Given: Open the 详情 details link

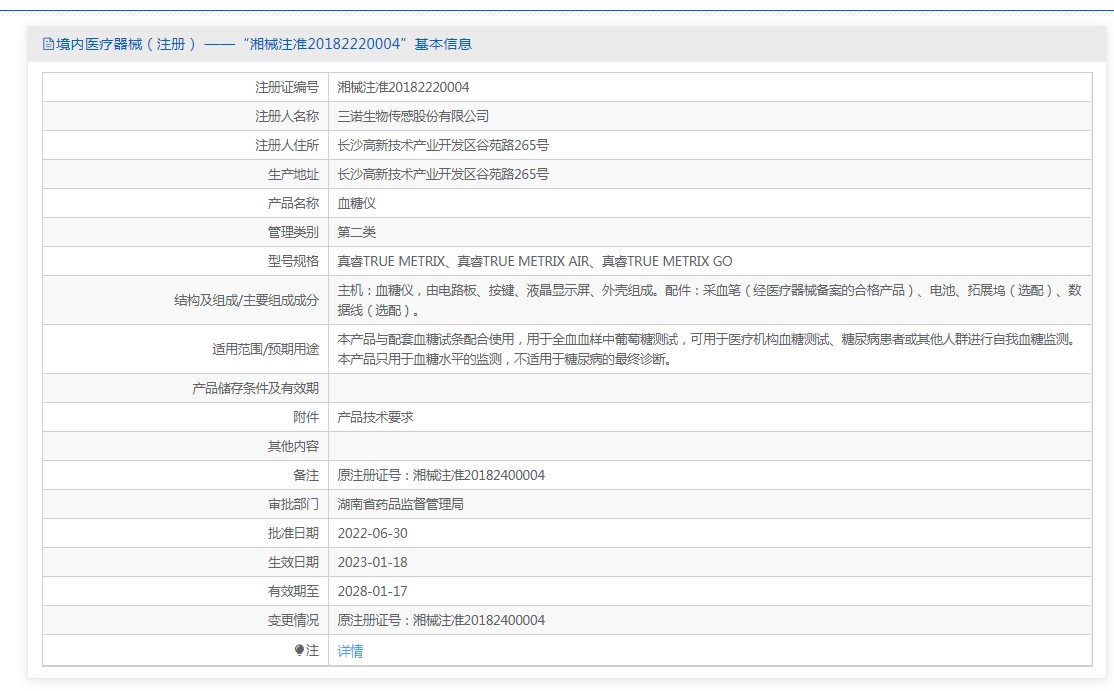Looking at the screenshot, I should pos(350,651).
